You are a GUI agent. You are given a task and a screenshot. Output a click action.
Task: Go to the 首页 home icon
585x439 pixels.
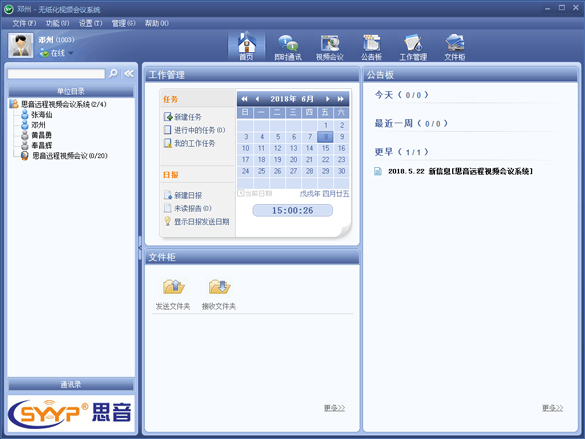click(x=246, y=47)
